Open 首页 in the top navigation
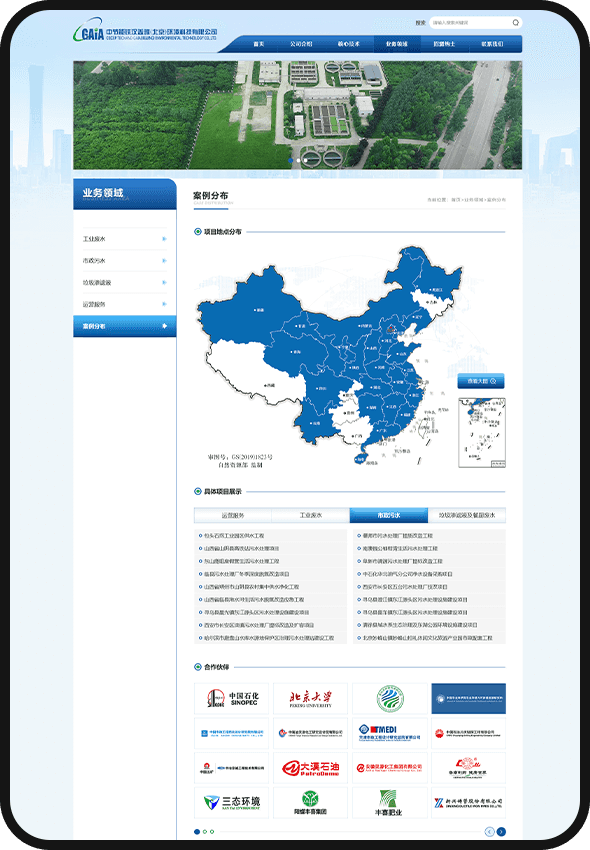 (259, 44)
